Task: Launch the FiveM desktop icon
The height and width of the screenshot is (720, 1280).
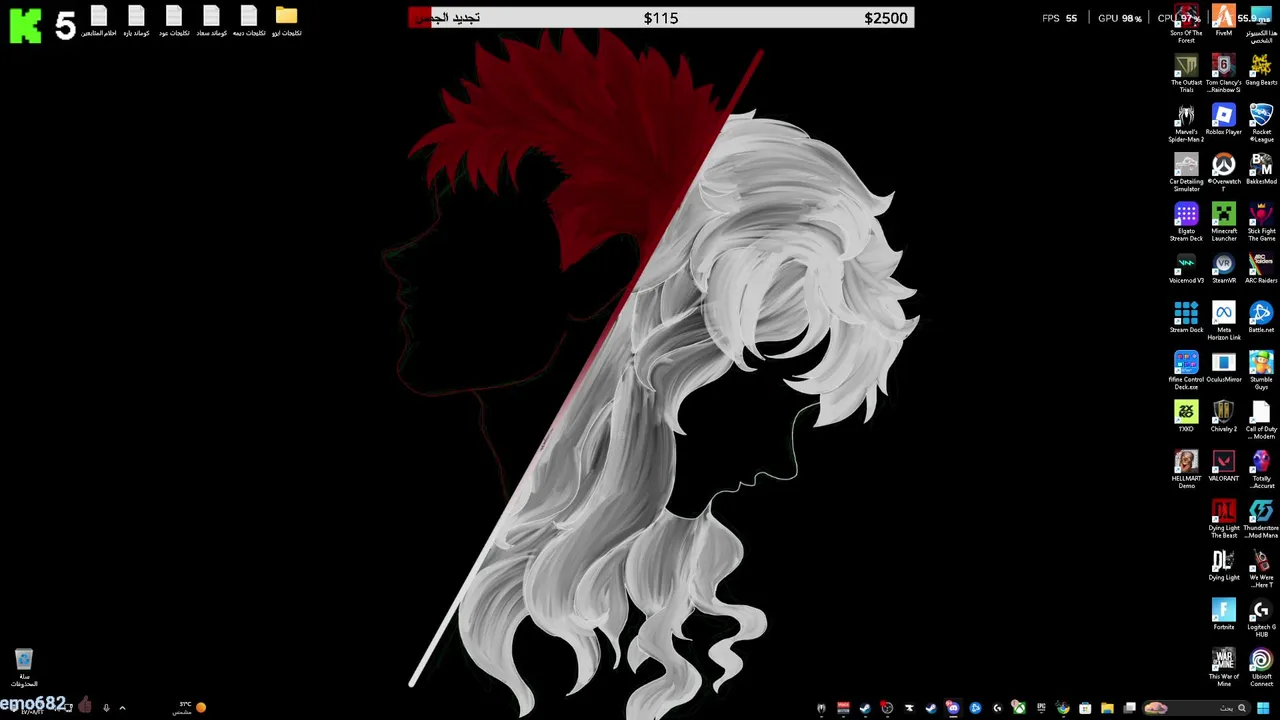Action: coord(1223,21)
